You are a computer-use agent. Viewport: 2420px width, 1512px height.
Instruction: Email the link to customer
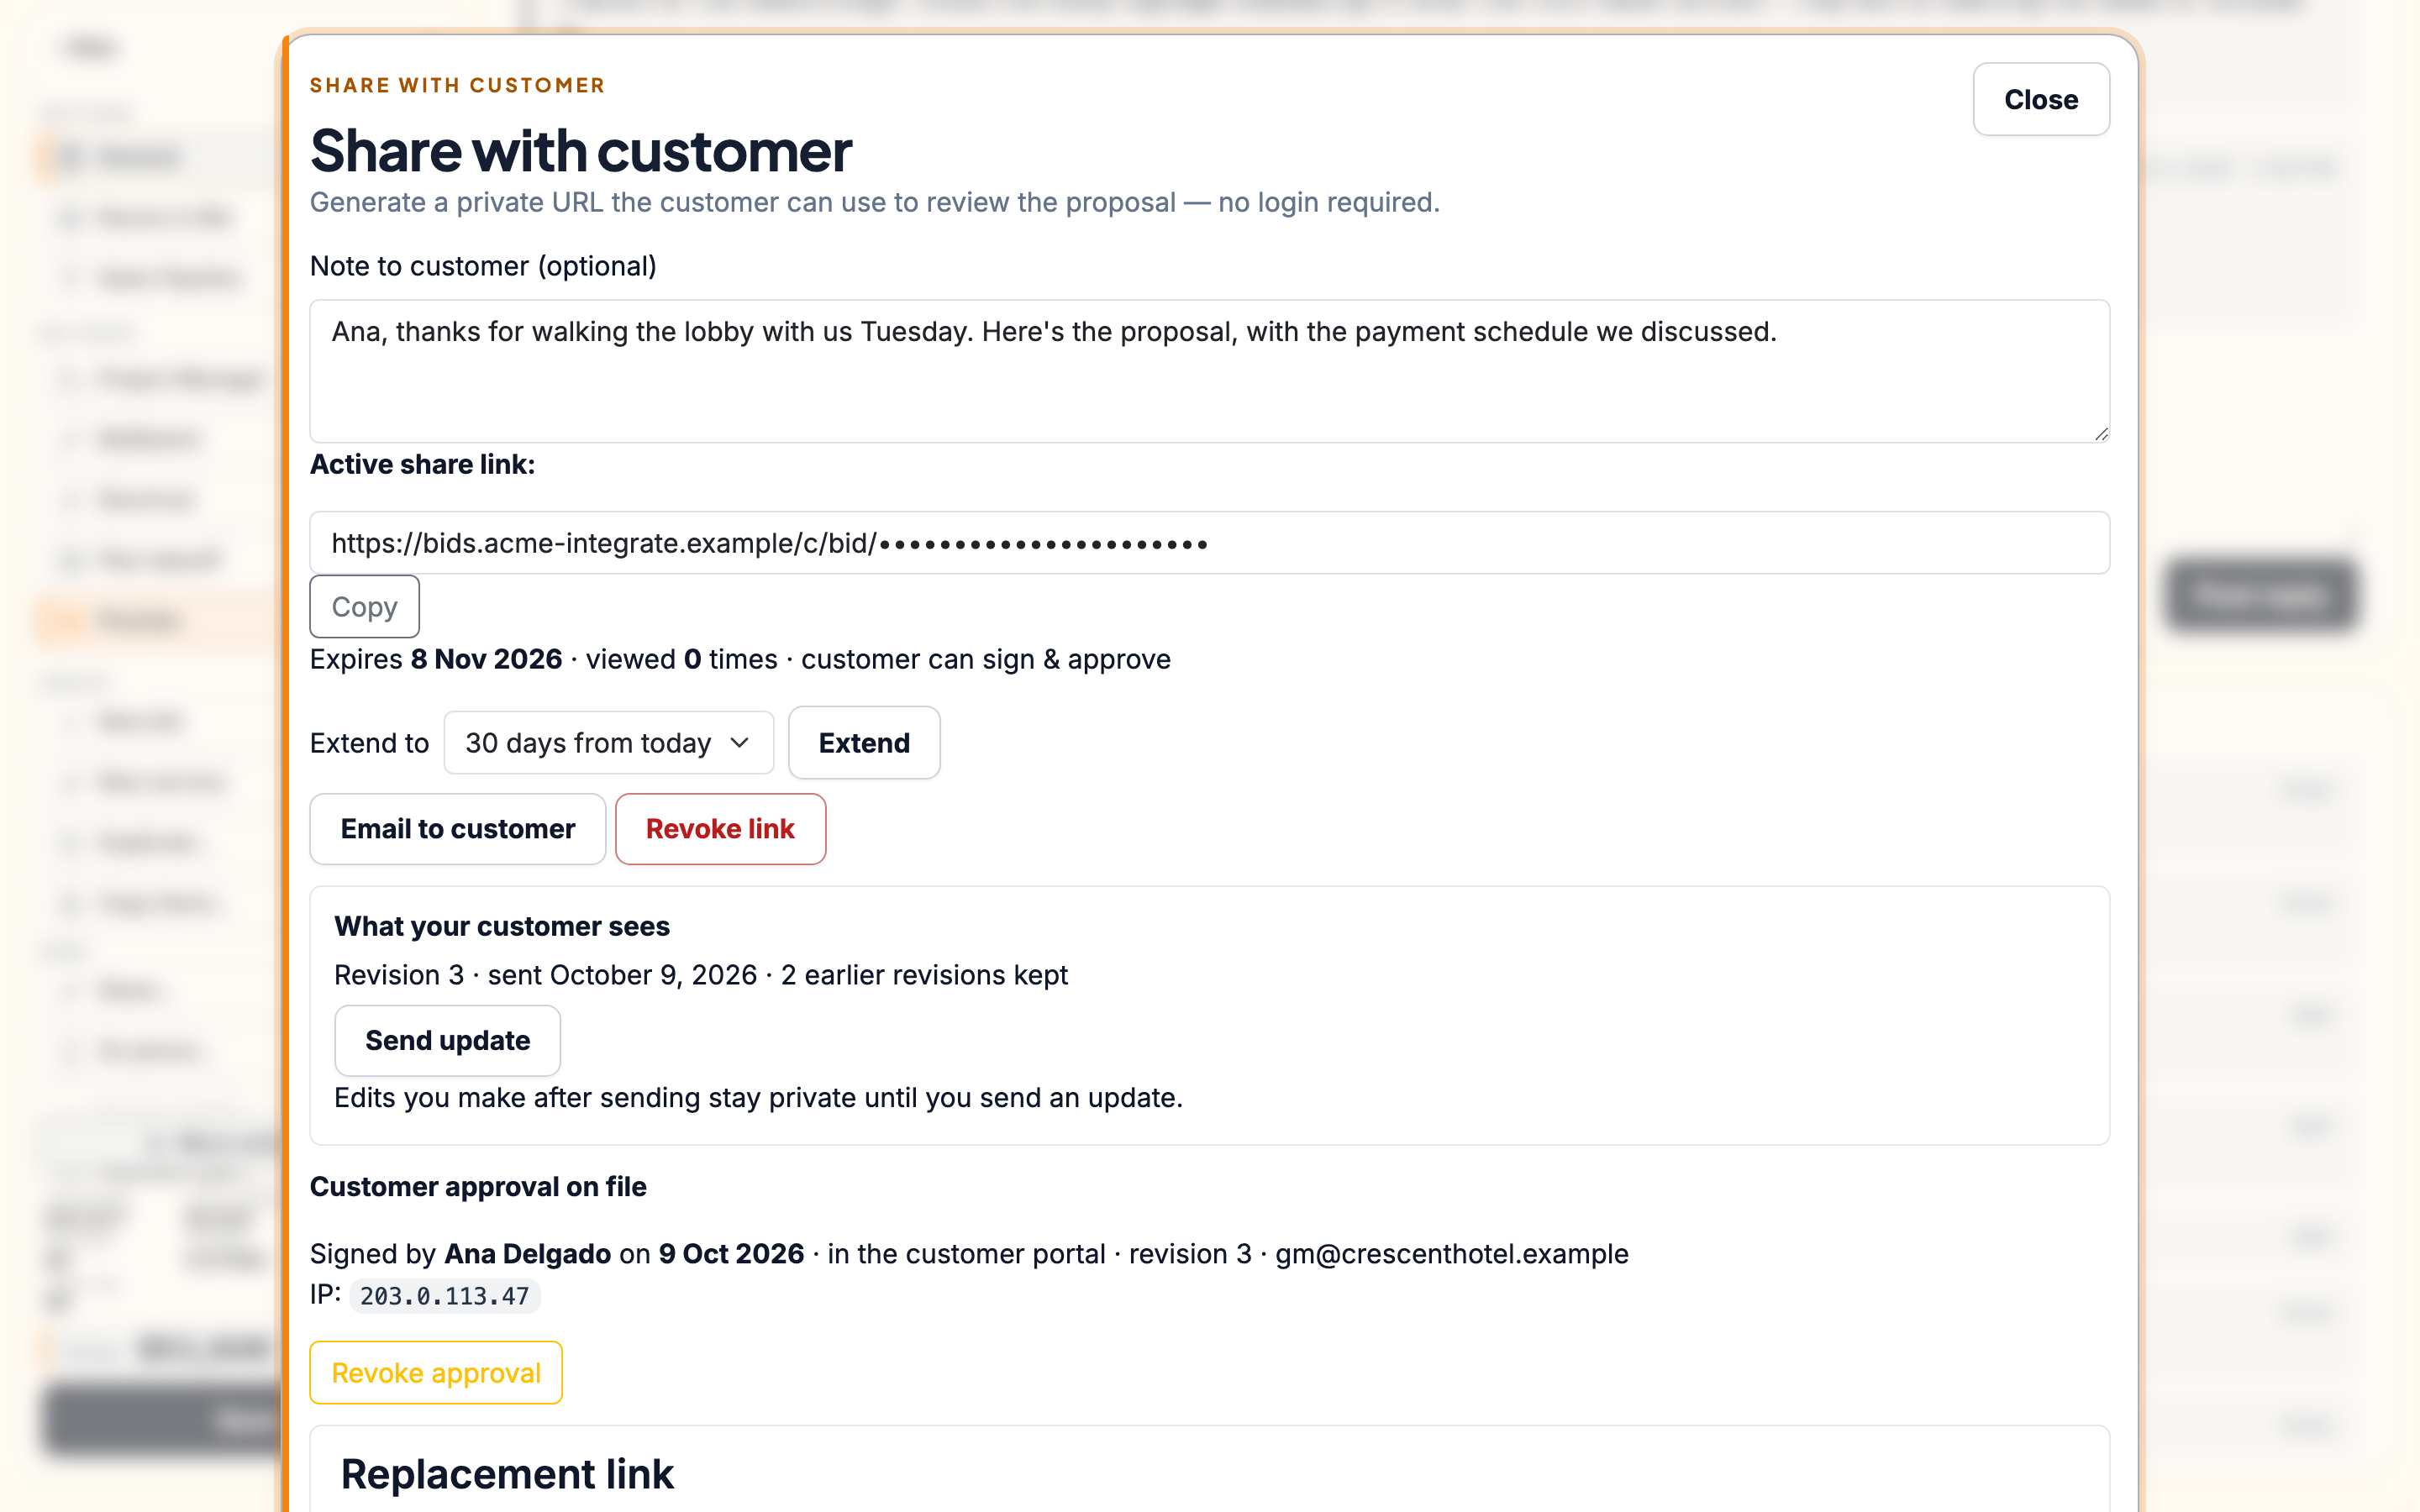[458, 829]
